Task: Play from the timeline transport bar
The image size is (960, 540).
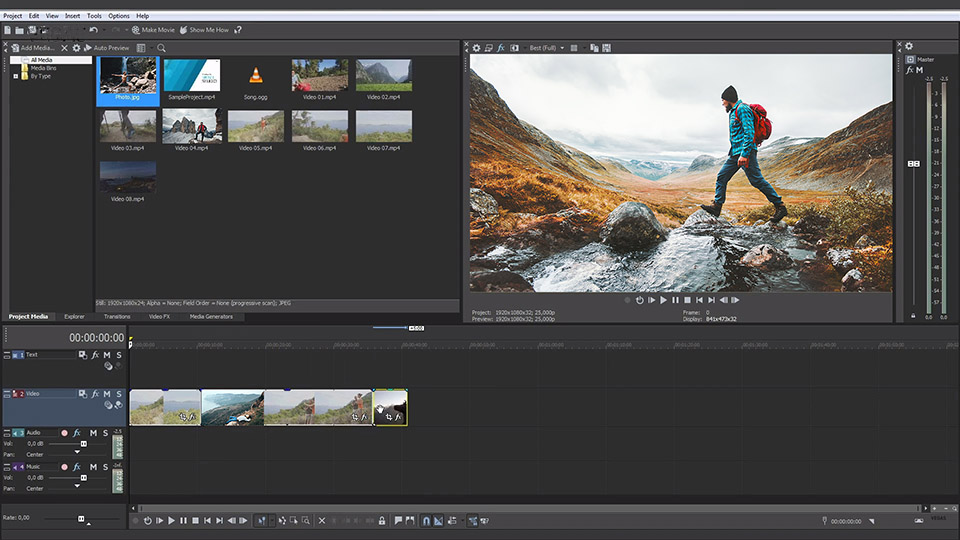Action: (x=171, y=521)
